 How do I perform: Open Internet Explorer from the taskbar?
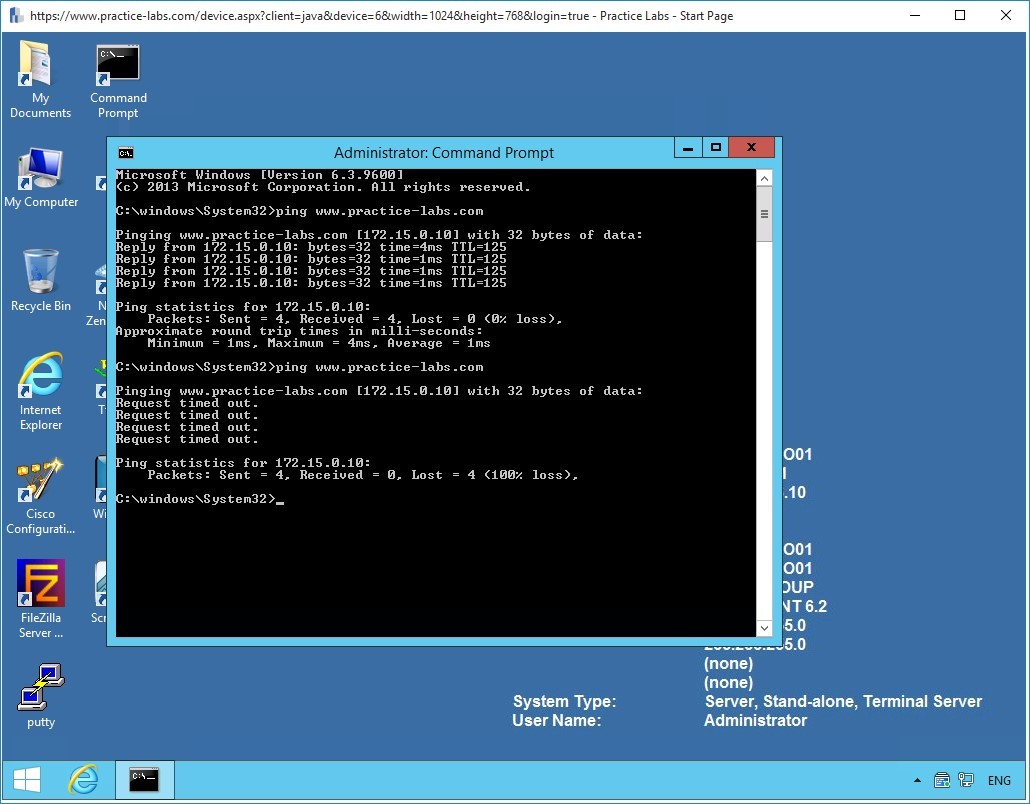tap(84, 780)
